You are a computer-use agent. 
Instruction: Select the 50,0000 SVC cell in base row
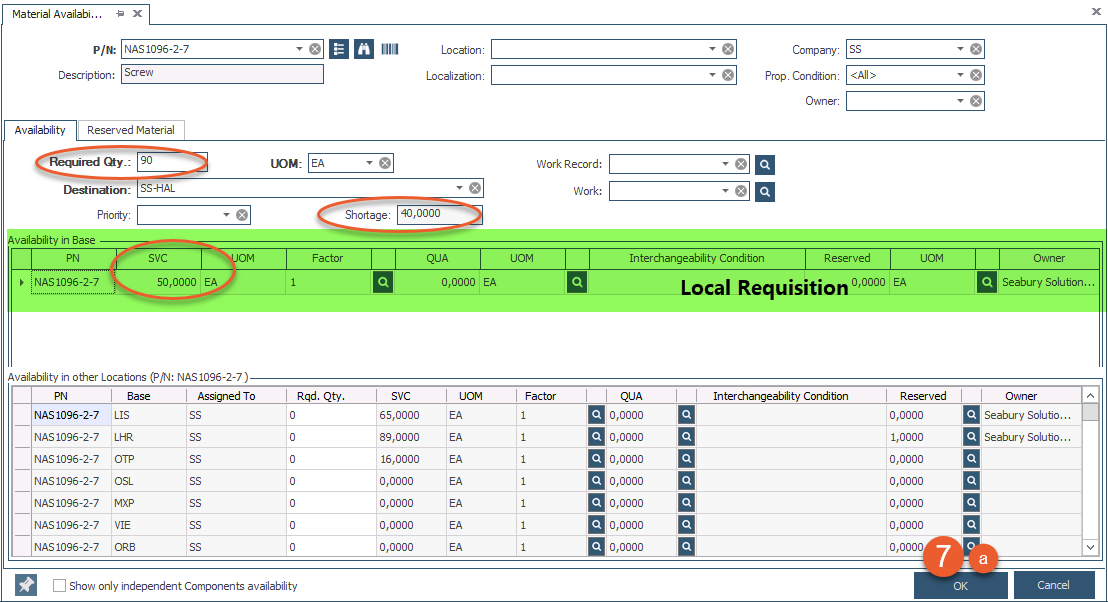(x=158, y=282)
